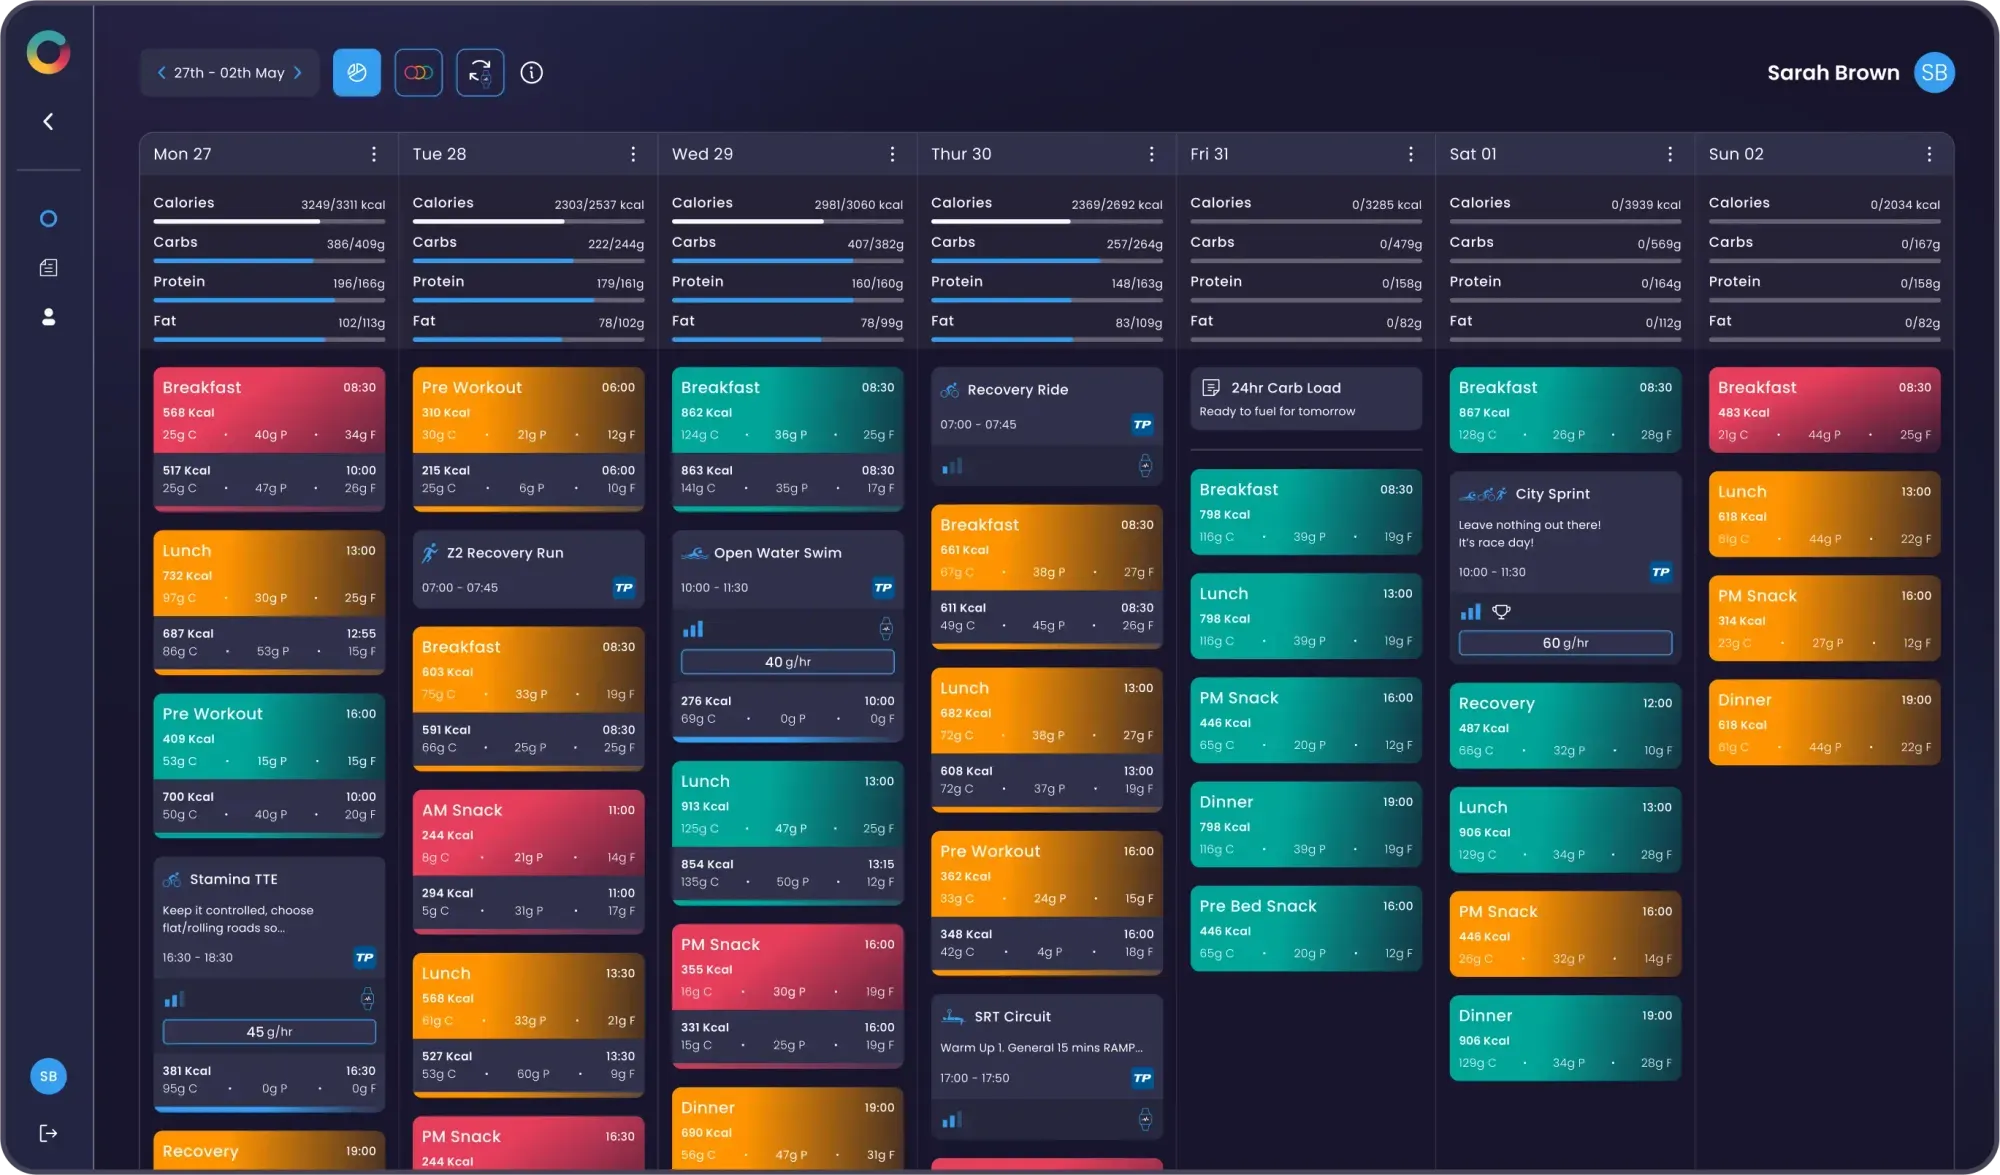This screenshot has height=1175, width=2000.
Task: Click the 40 g/hr fueling field
Action: coord(787,662)
